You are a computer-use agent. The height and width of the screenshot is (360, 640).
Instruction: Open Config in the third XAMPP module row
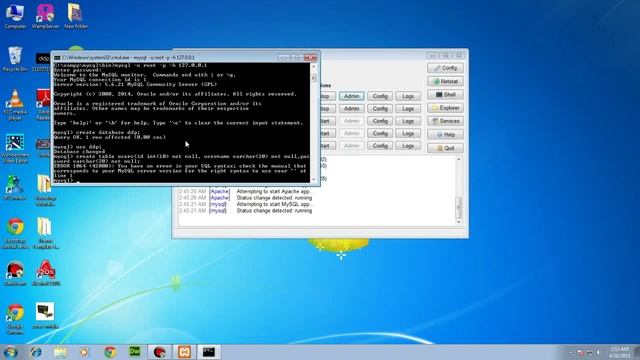tap(380, 121)
